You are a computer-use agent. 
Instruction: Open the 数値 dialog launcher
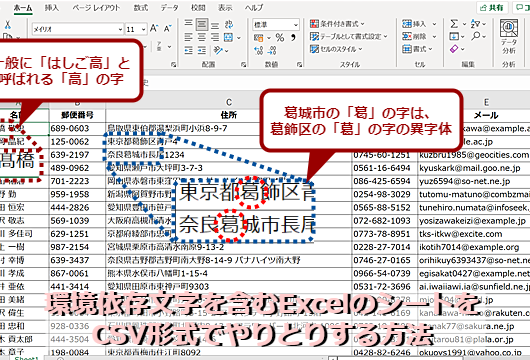(x=299, y=64)
